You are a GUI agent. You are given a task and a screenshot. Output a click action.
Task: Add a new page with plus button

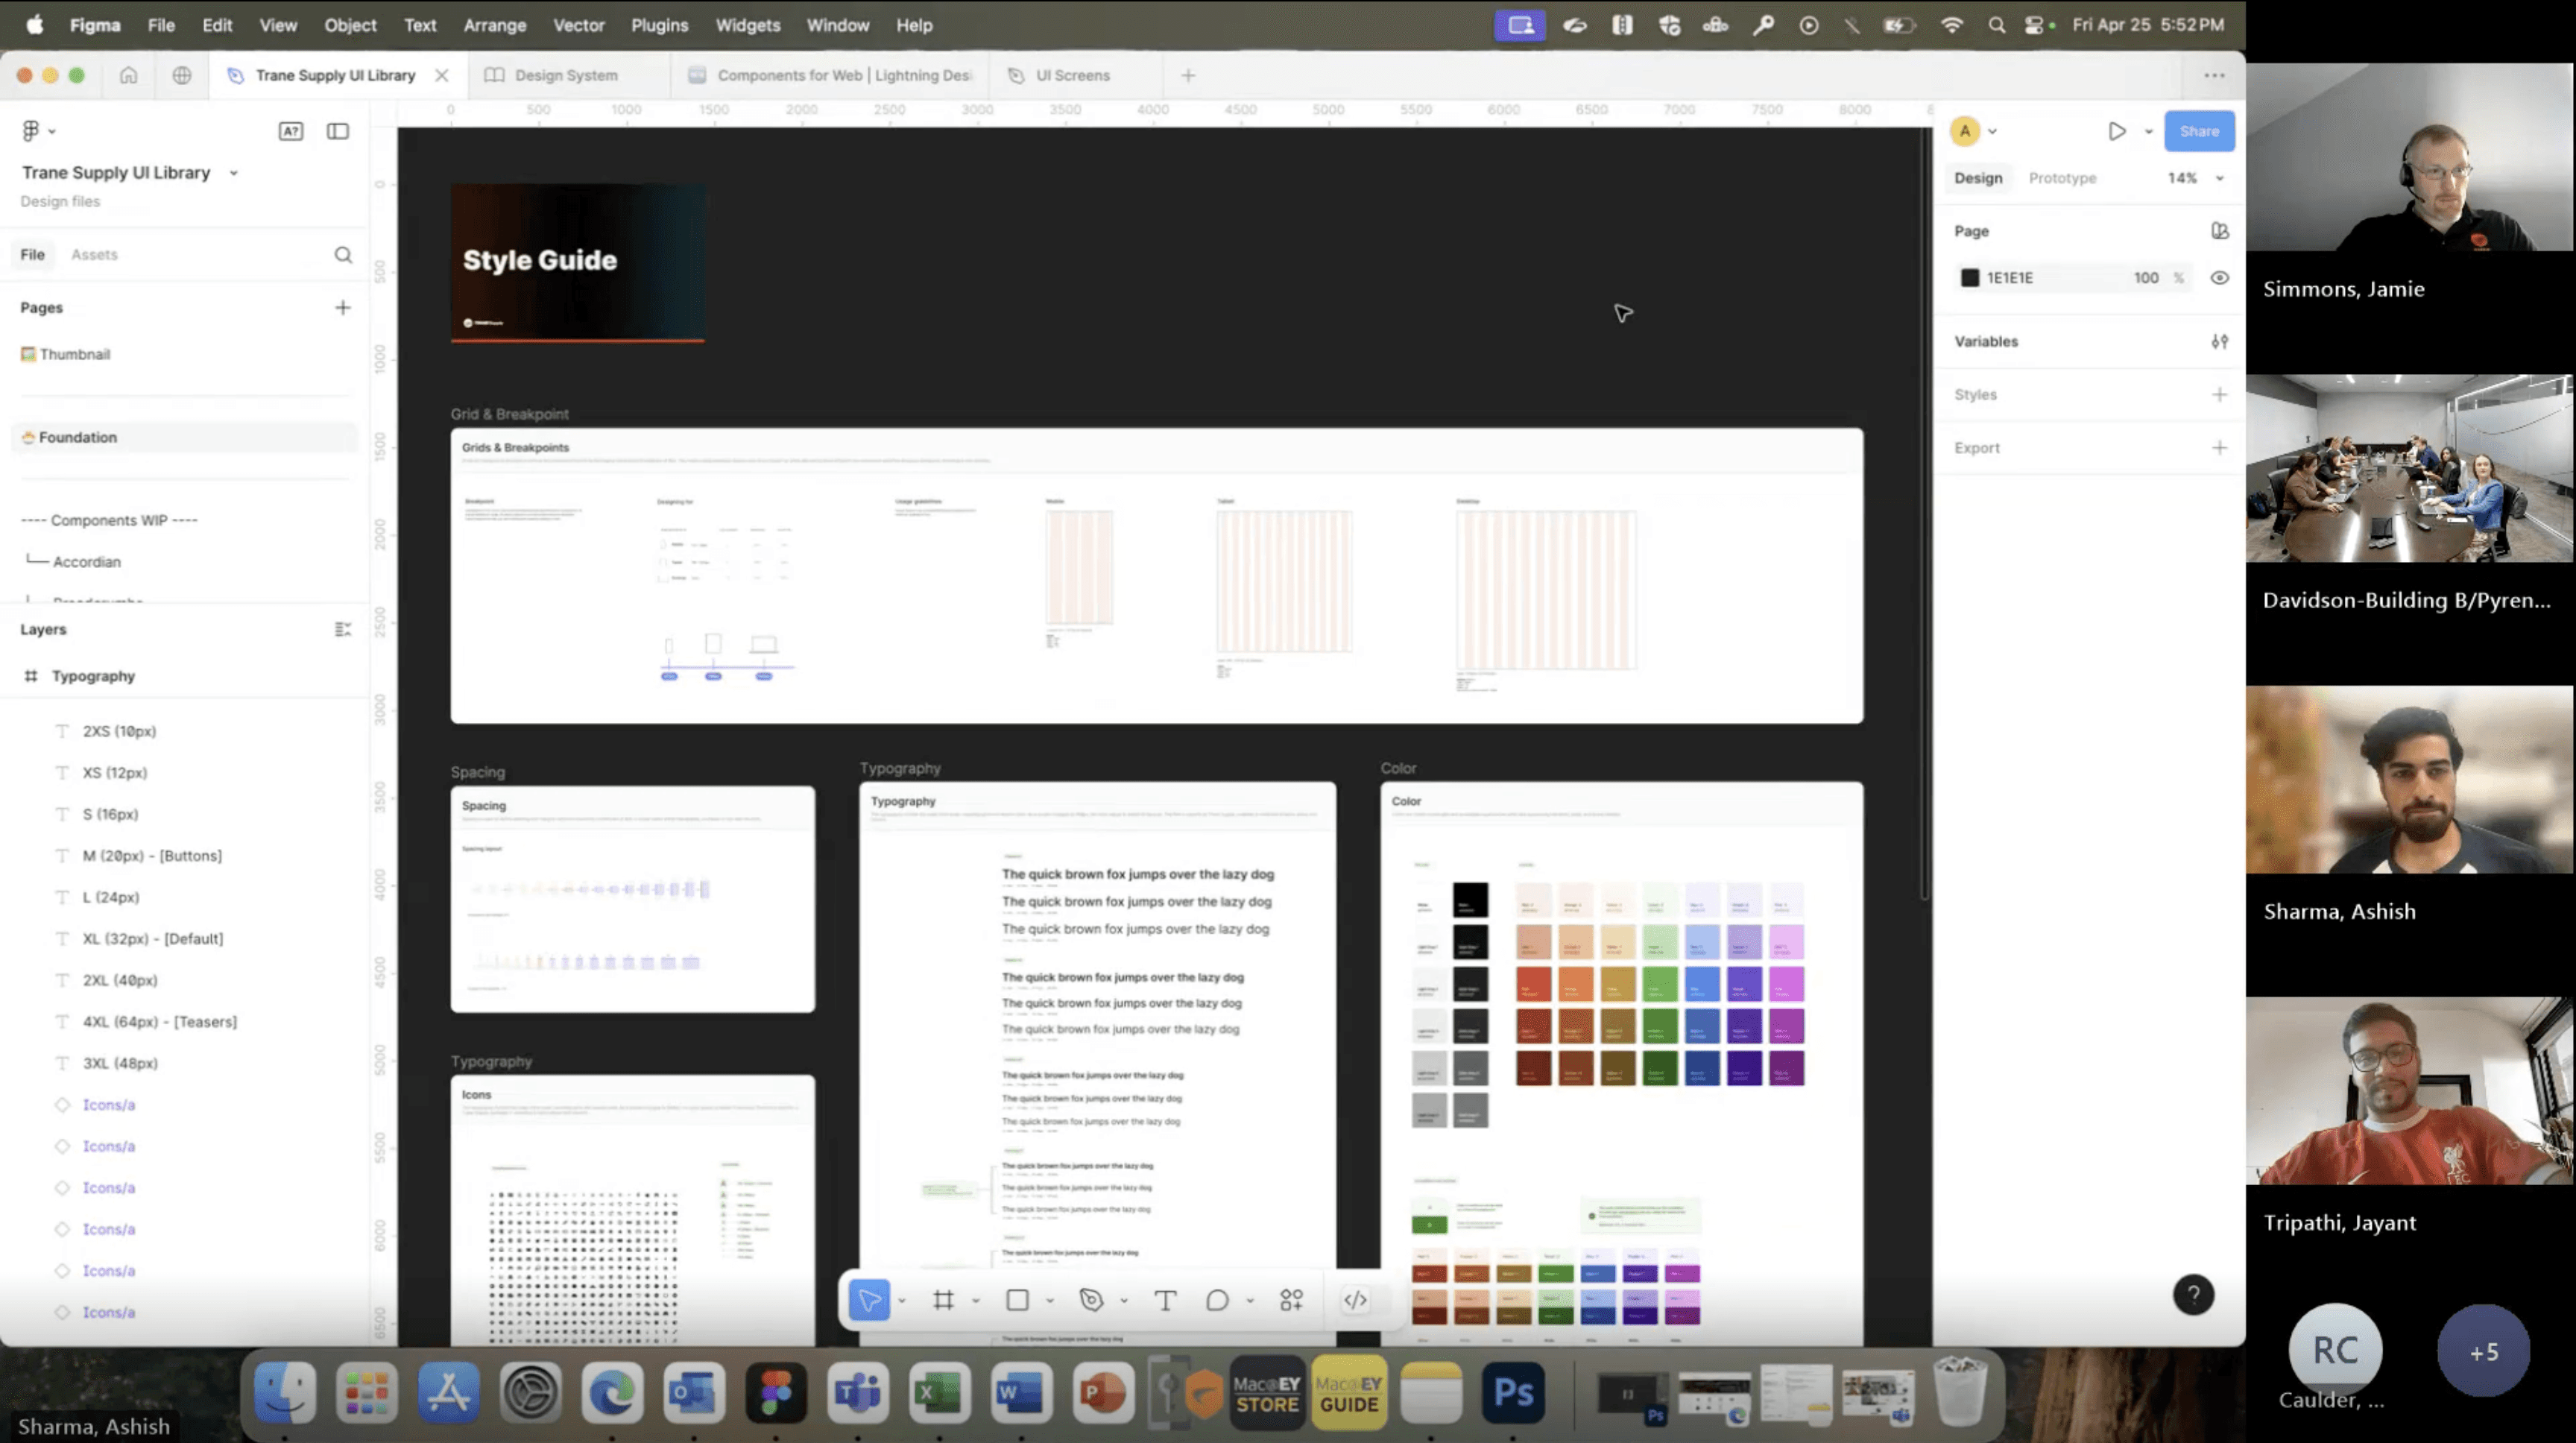click(343, 308)
